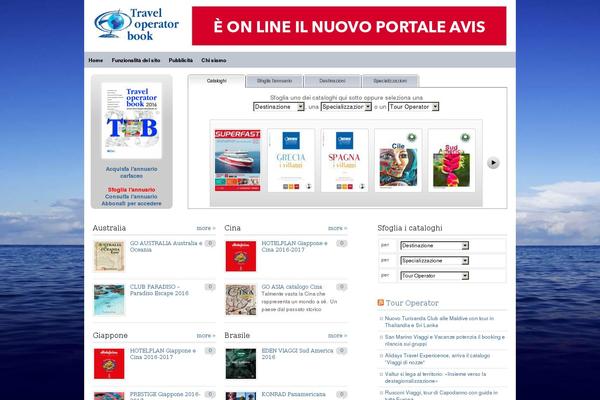Click comment count badge beside GO ASIA
This screenshot has height=400, width=600.
pyautogui.click(x=342, y=287)
